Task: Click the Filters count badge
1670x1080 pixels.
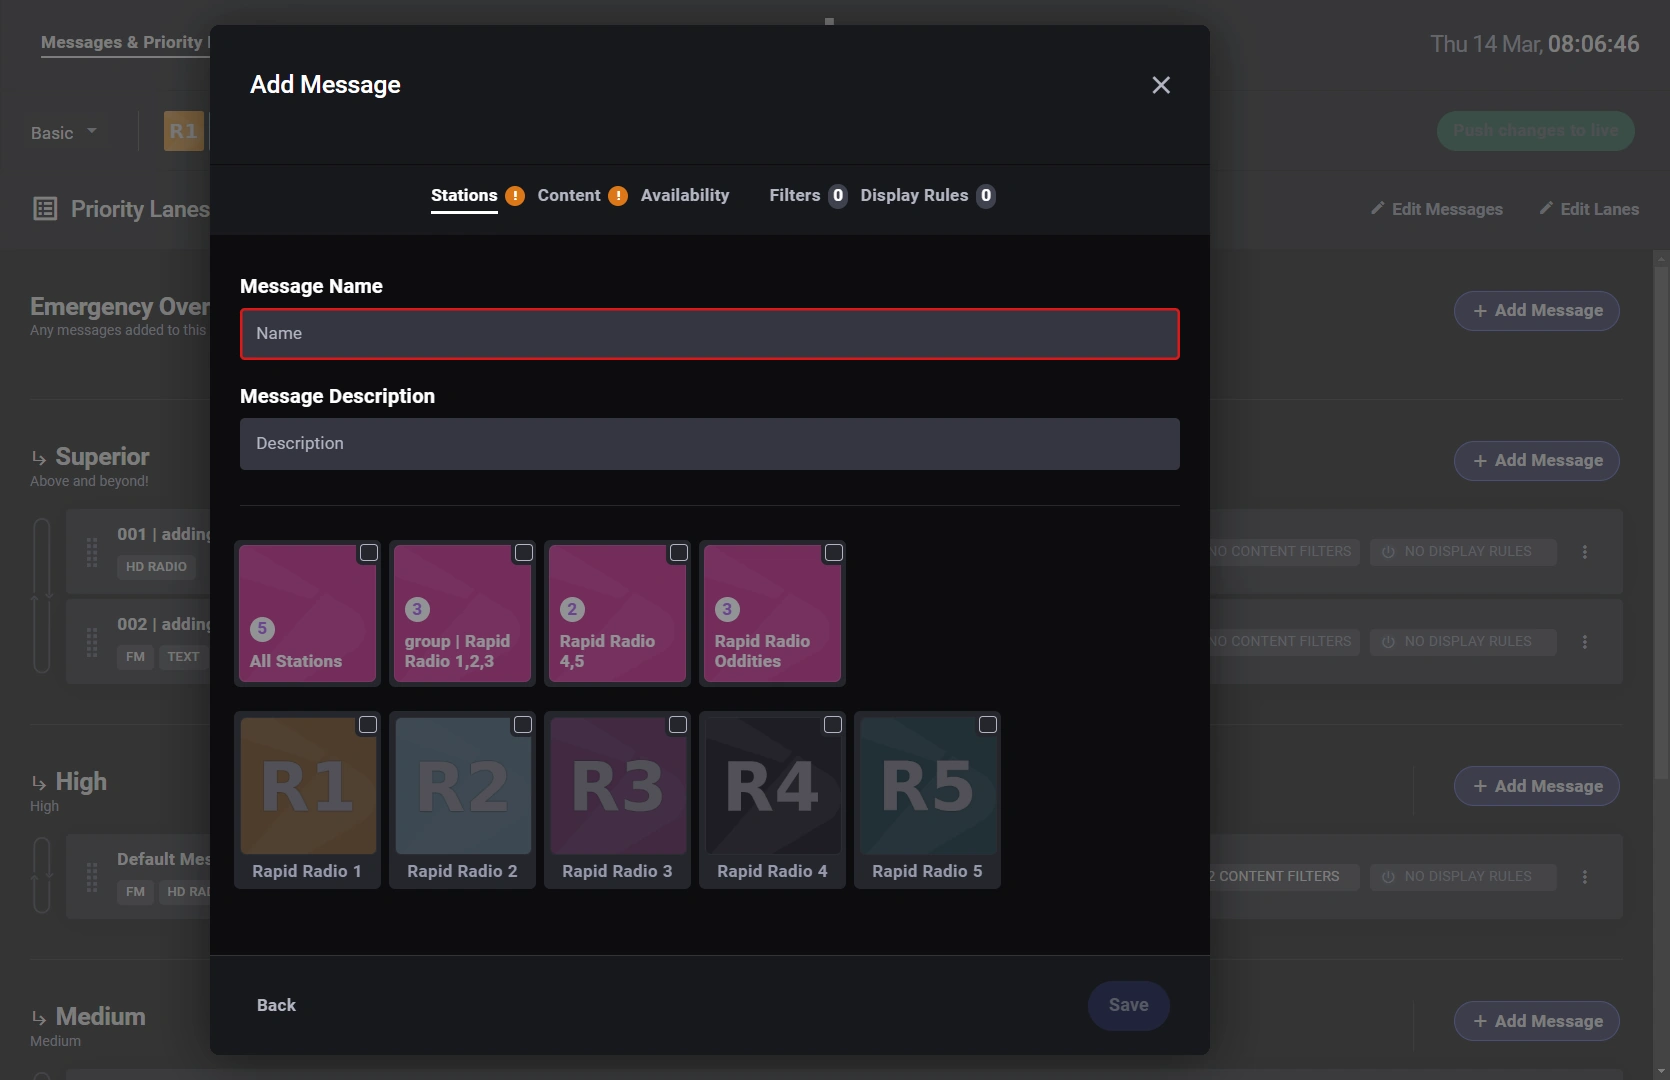Action: click(838, 196)
